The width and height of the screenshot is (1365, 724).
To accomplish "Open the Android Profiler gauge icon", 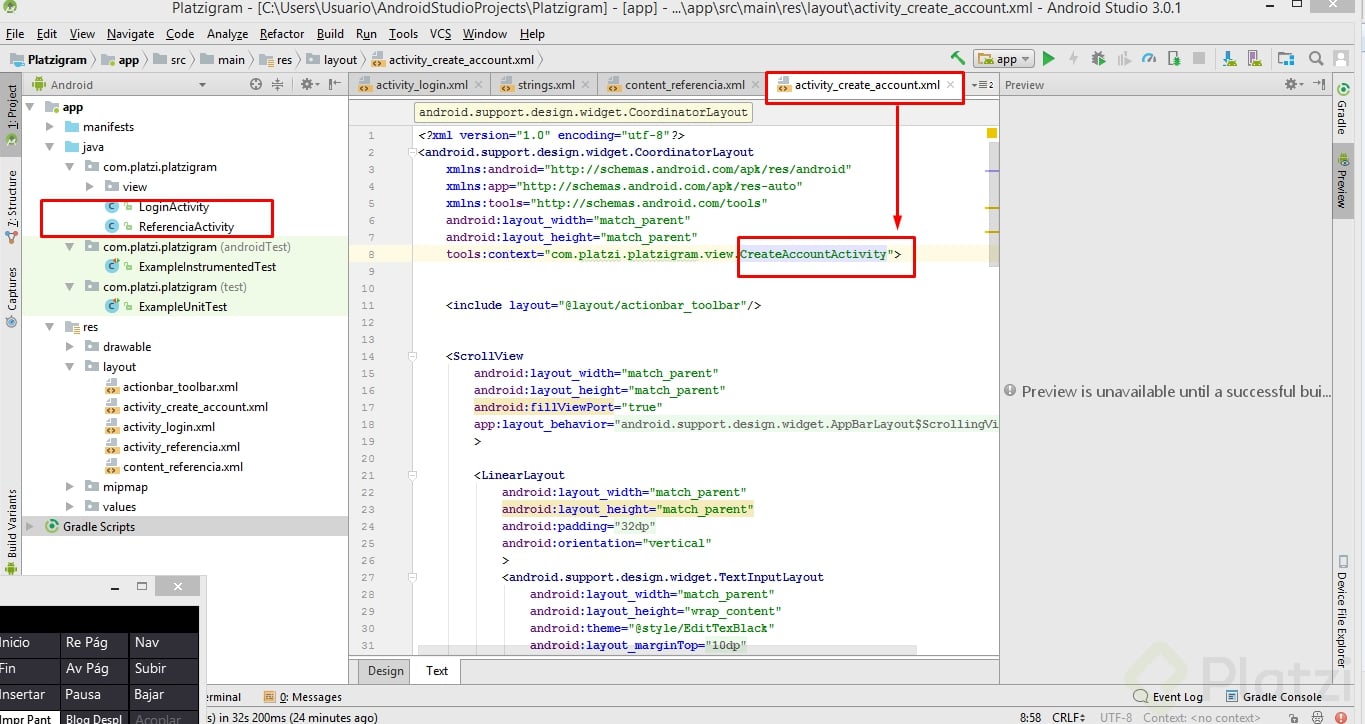I will point(1149,59).
